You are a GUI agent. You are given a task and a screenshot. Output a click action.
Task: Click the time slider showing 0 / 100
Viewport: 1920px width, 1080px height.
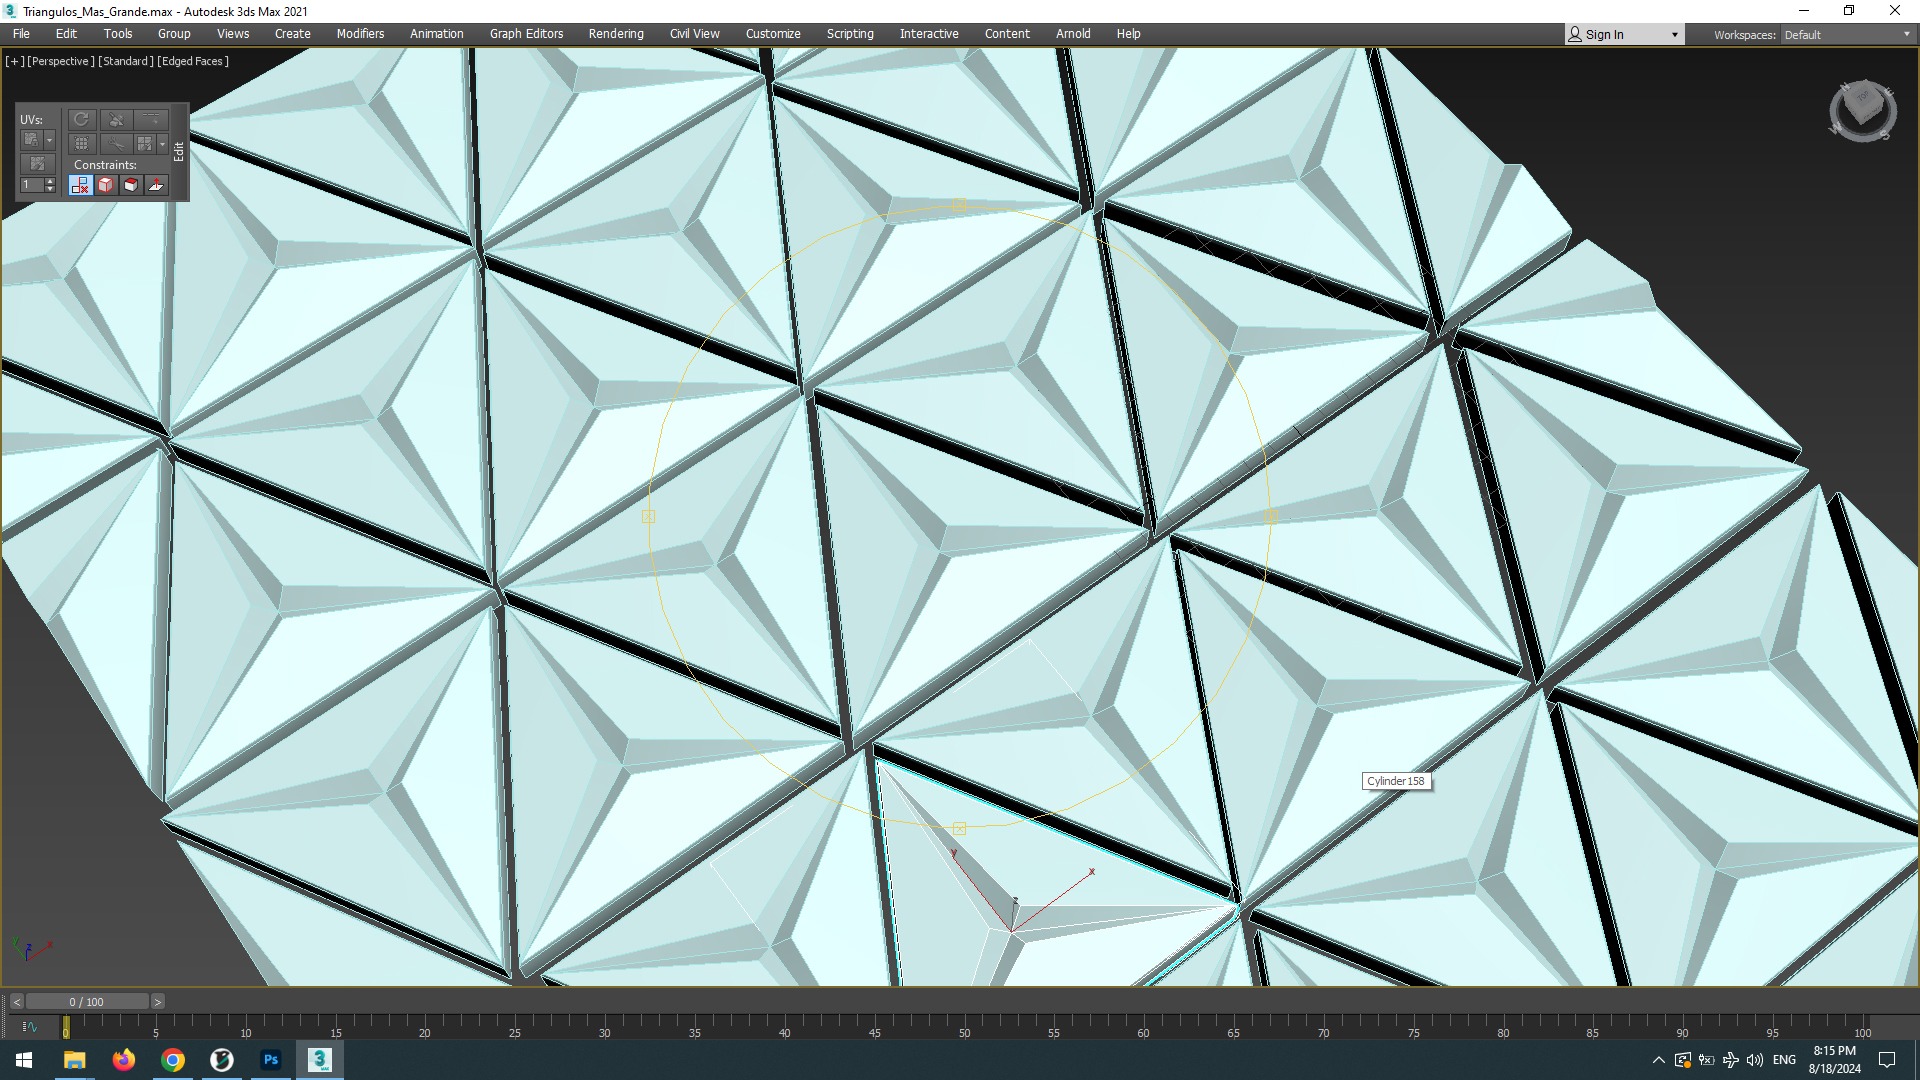[x=87, y=1001]
